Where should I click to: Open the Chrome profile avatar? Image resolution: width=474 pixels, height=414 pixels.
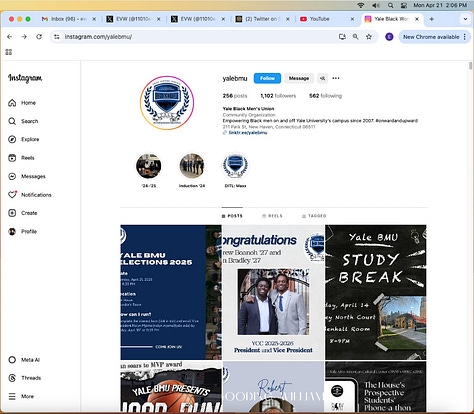[x=389, y=37]
